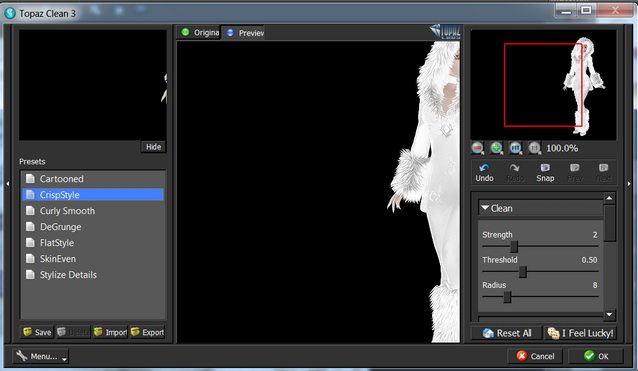Click the Radius slider handle
Screen dimensions: 638x371
coord(507,297)
